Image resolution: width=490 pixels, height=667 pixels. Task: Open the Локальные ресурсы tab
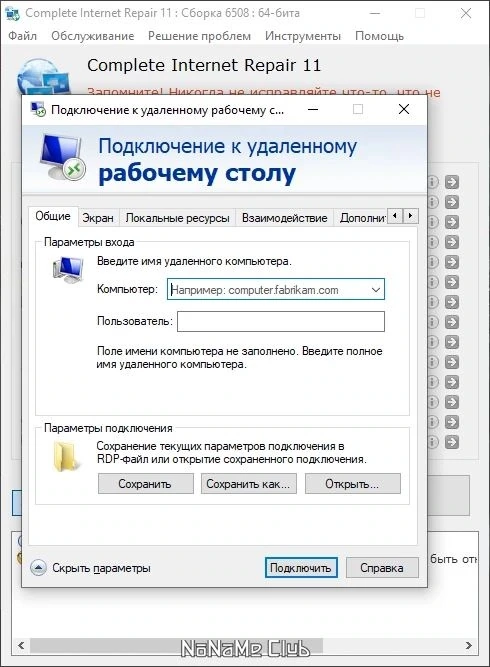(x=177, y=218)
